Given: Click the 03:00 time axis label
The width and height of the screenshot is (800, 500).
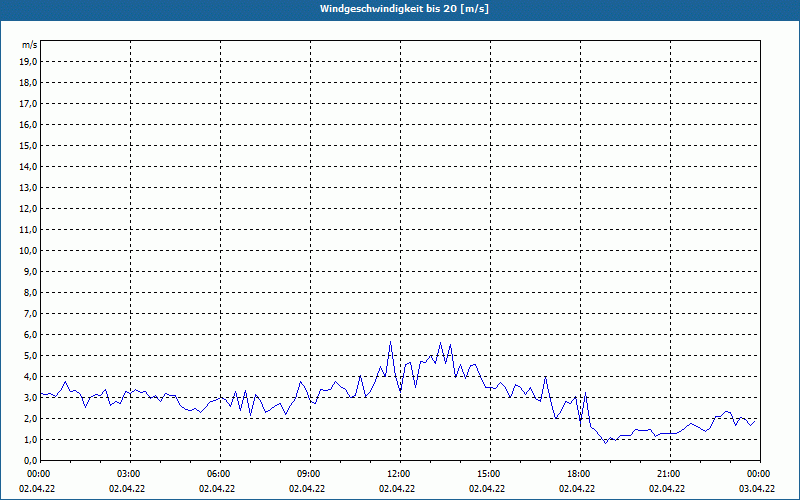Looking at the screenshot, I should [x=131, y=474].
